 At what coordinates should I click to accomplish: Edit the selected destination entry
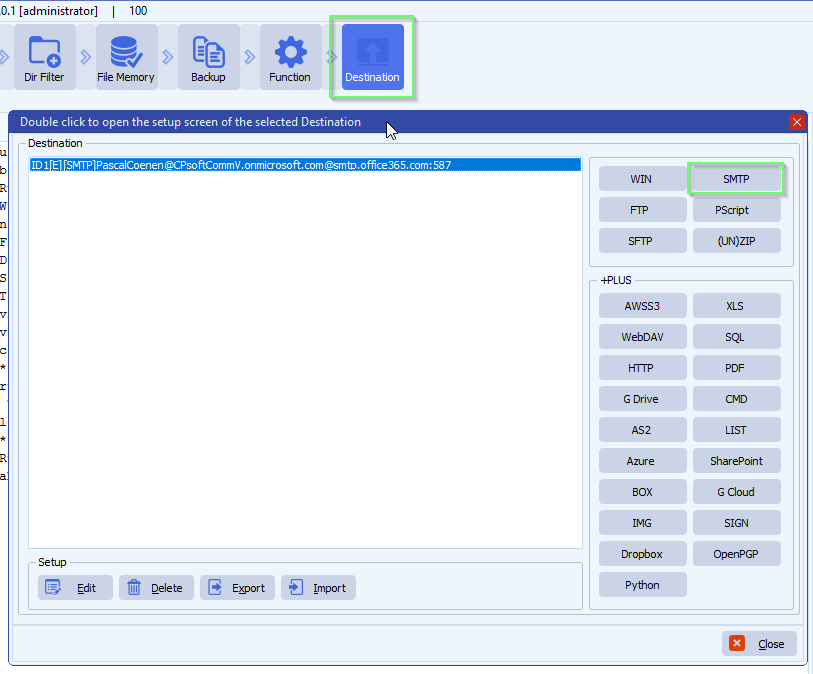[74, 587]
